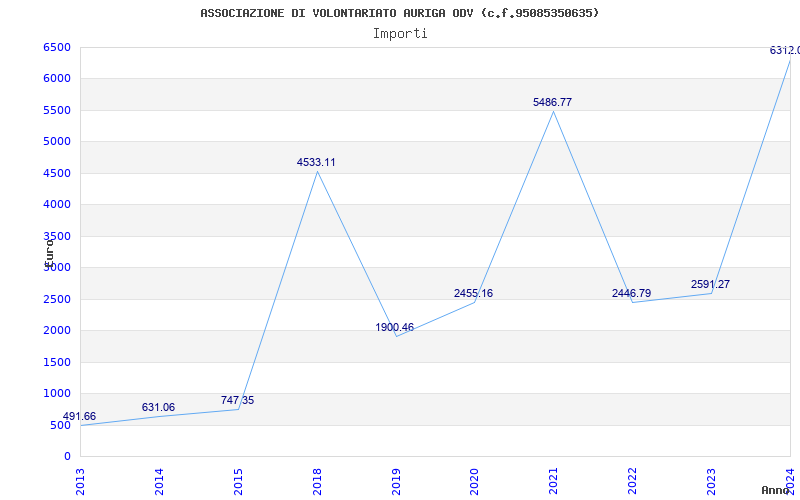Click the chart title ASSOCIAZIONE DI VOLONTARIATO AURIGA ODV

click(399, 13)
